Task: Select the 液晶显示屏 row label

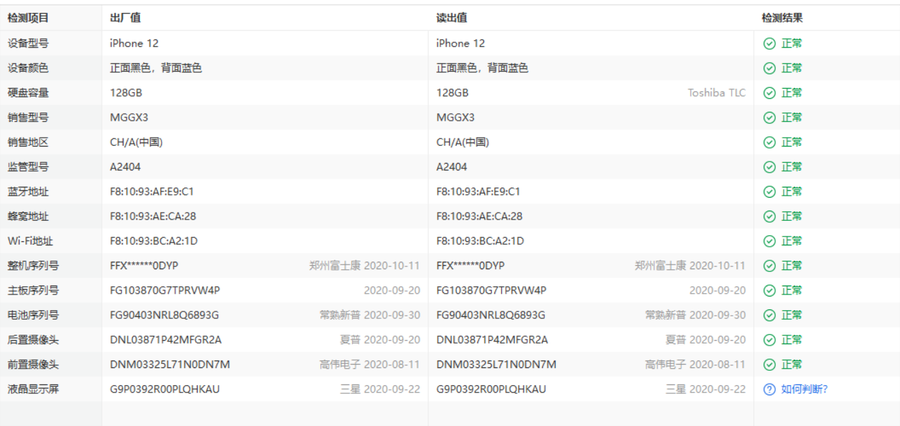Action: [x=33, y=389]
